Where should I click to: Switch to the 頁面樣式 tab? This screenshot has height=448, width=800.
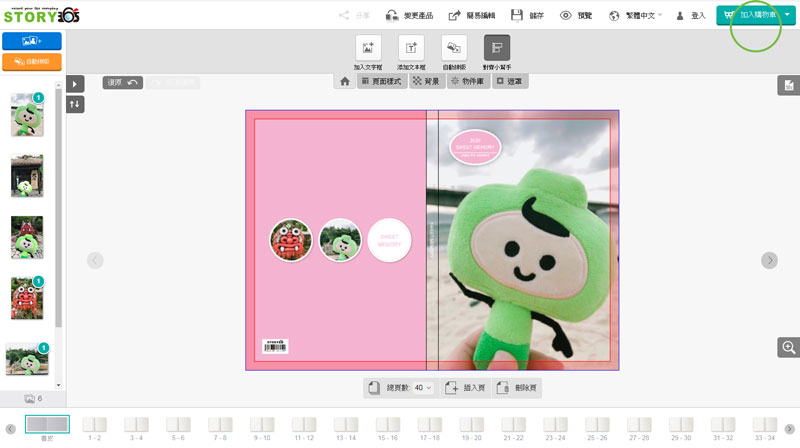pos(381,81)
